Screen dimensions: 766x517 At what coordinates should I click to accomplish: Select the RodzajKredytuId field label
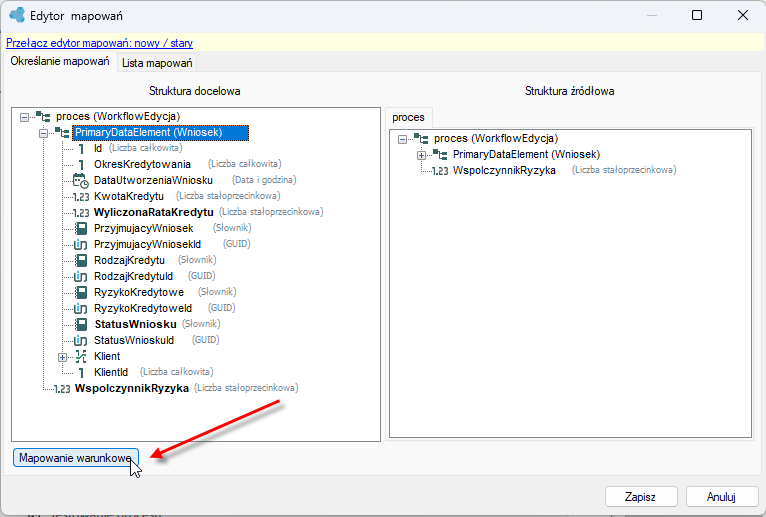pos(133,277)
